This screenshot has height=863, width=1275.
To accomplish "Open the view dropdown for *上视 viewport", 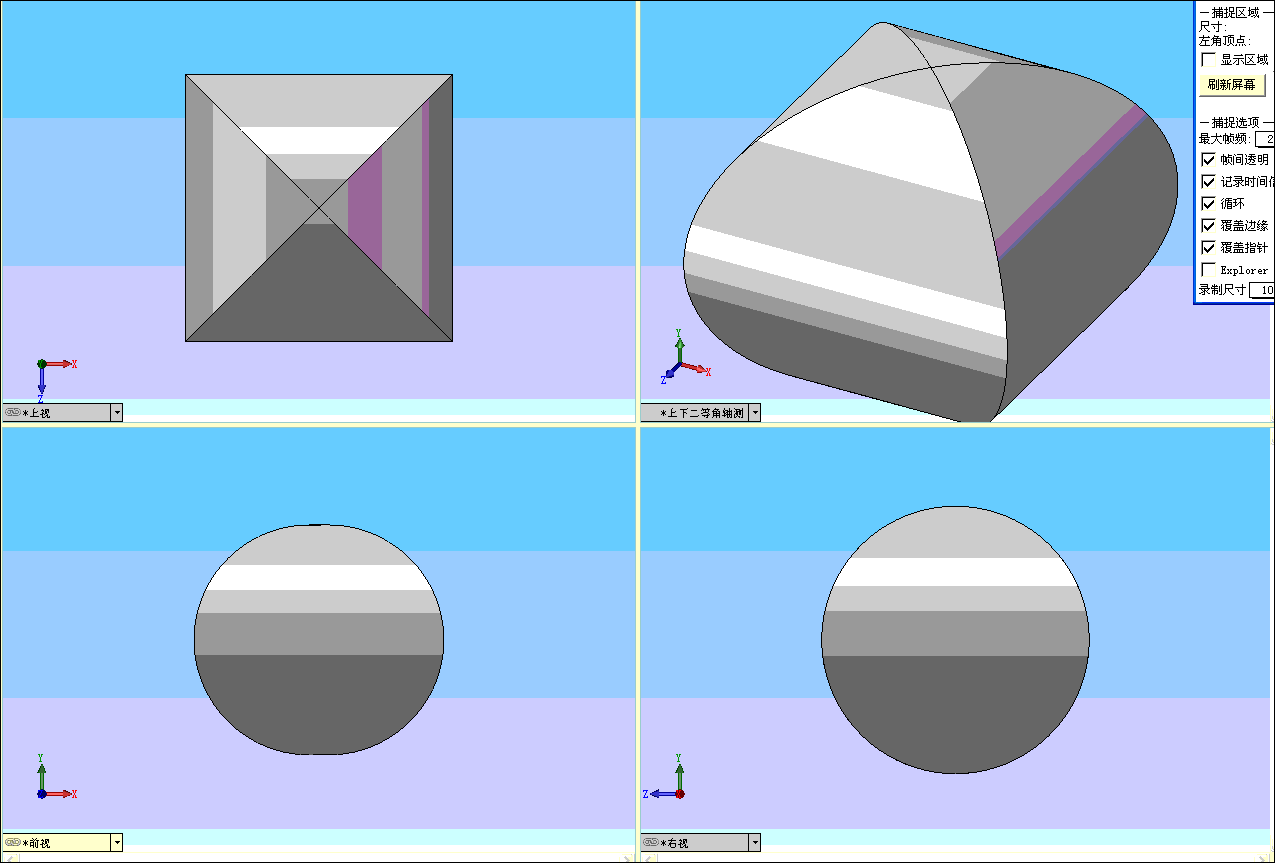I will 116,412.
